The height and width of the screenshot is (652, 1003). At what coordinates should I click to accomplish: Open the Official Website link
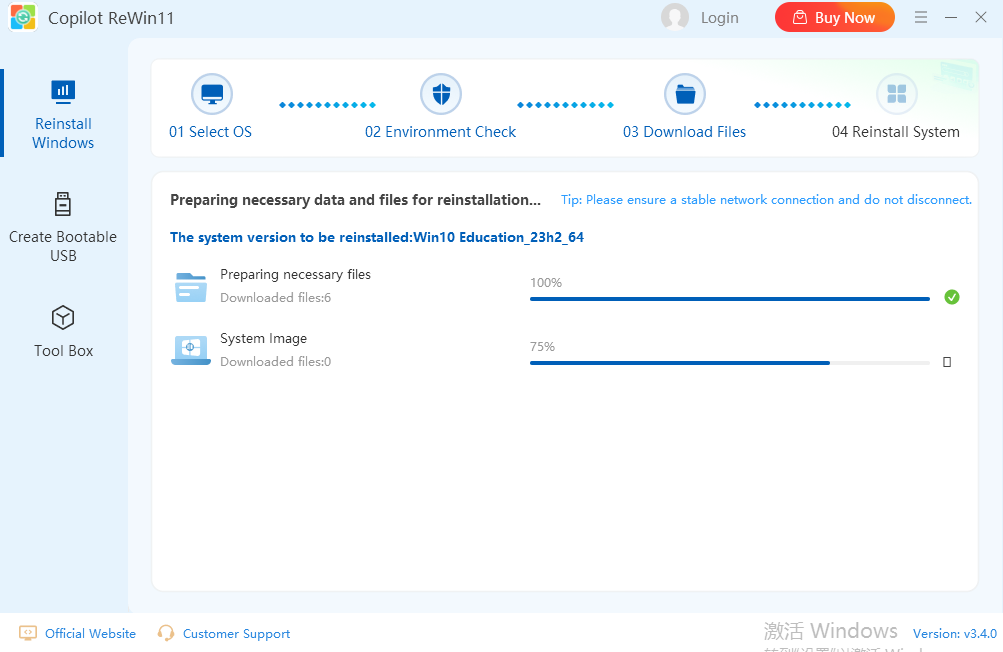tap(90, 633)
